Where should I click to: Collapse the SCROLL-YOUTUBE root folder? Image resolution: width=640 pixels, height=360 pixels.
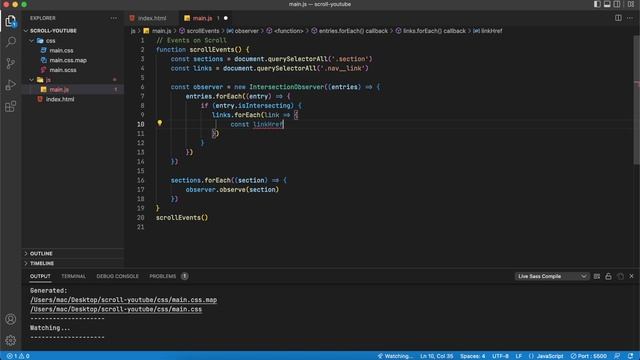(x=53, y=31)
